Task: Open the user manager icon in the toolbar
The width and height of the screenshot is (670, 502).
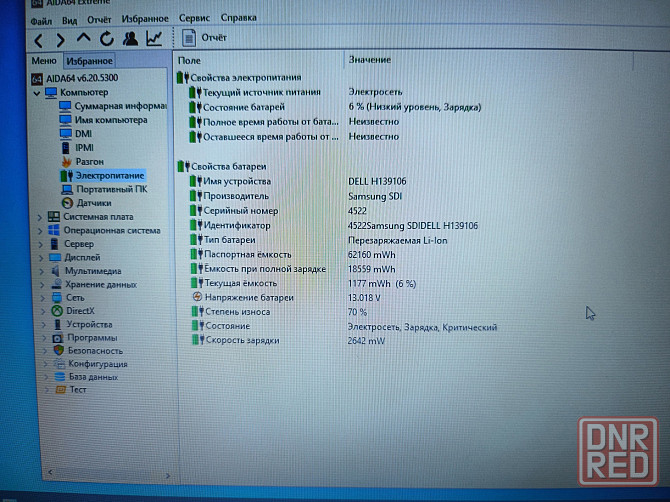Action: [130, 38]
